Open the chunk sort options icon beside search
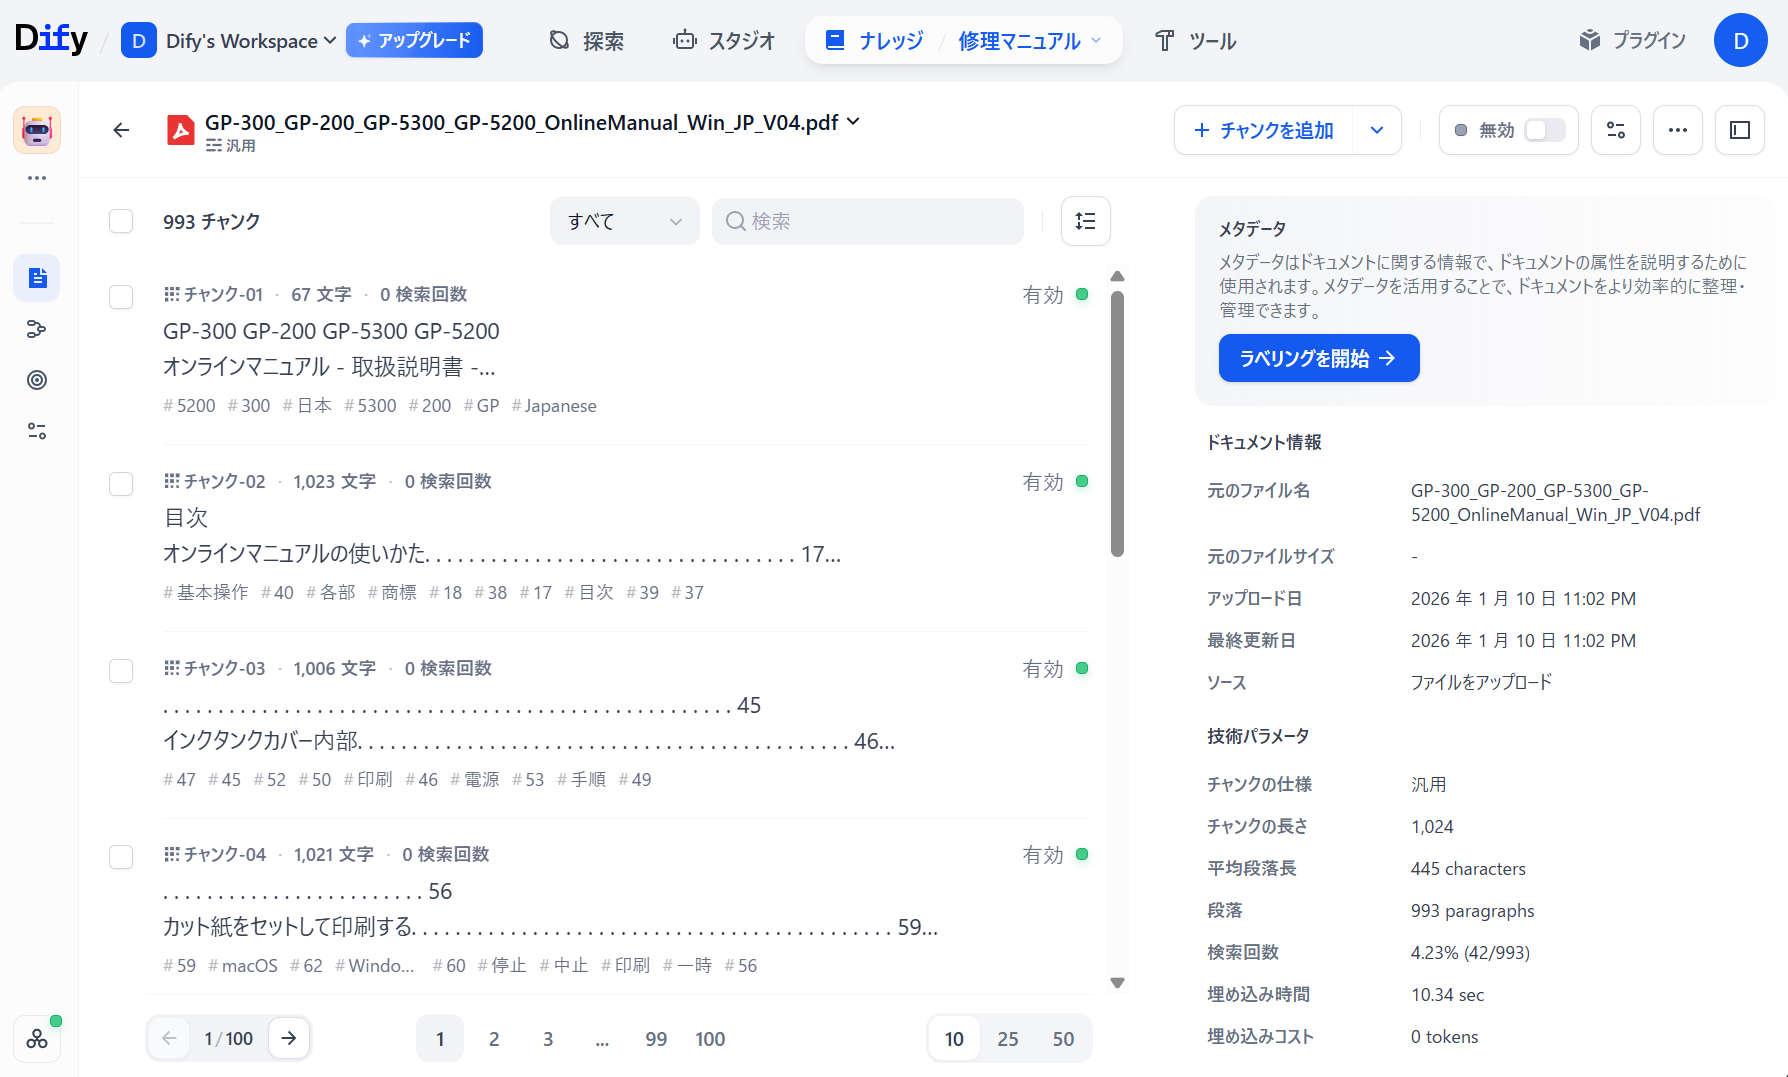The image size is (1788, 1077). coord(1086,221)
